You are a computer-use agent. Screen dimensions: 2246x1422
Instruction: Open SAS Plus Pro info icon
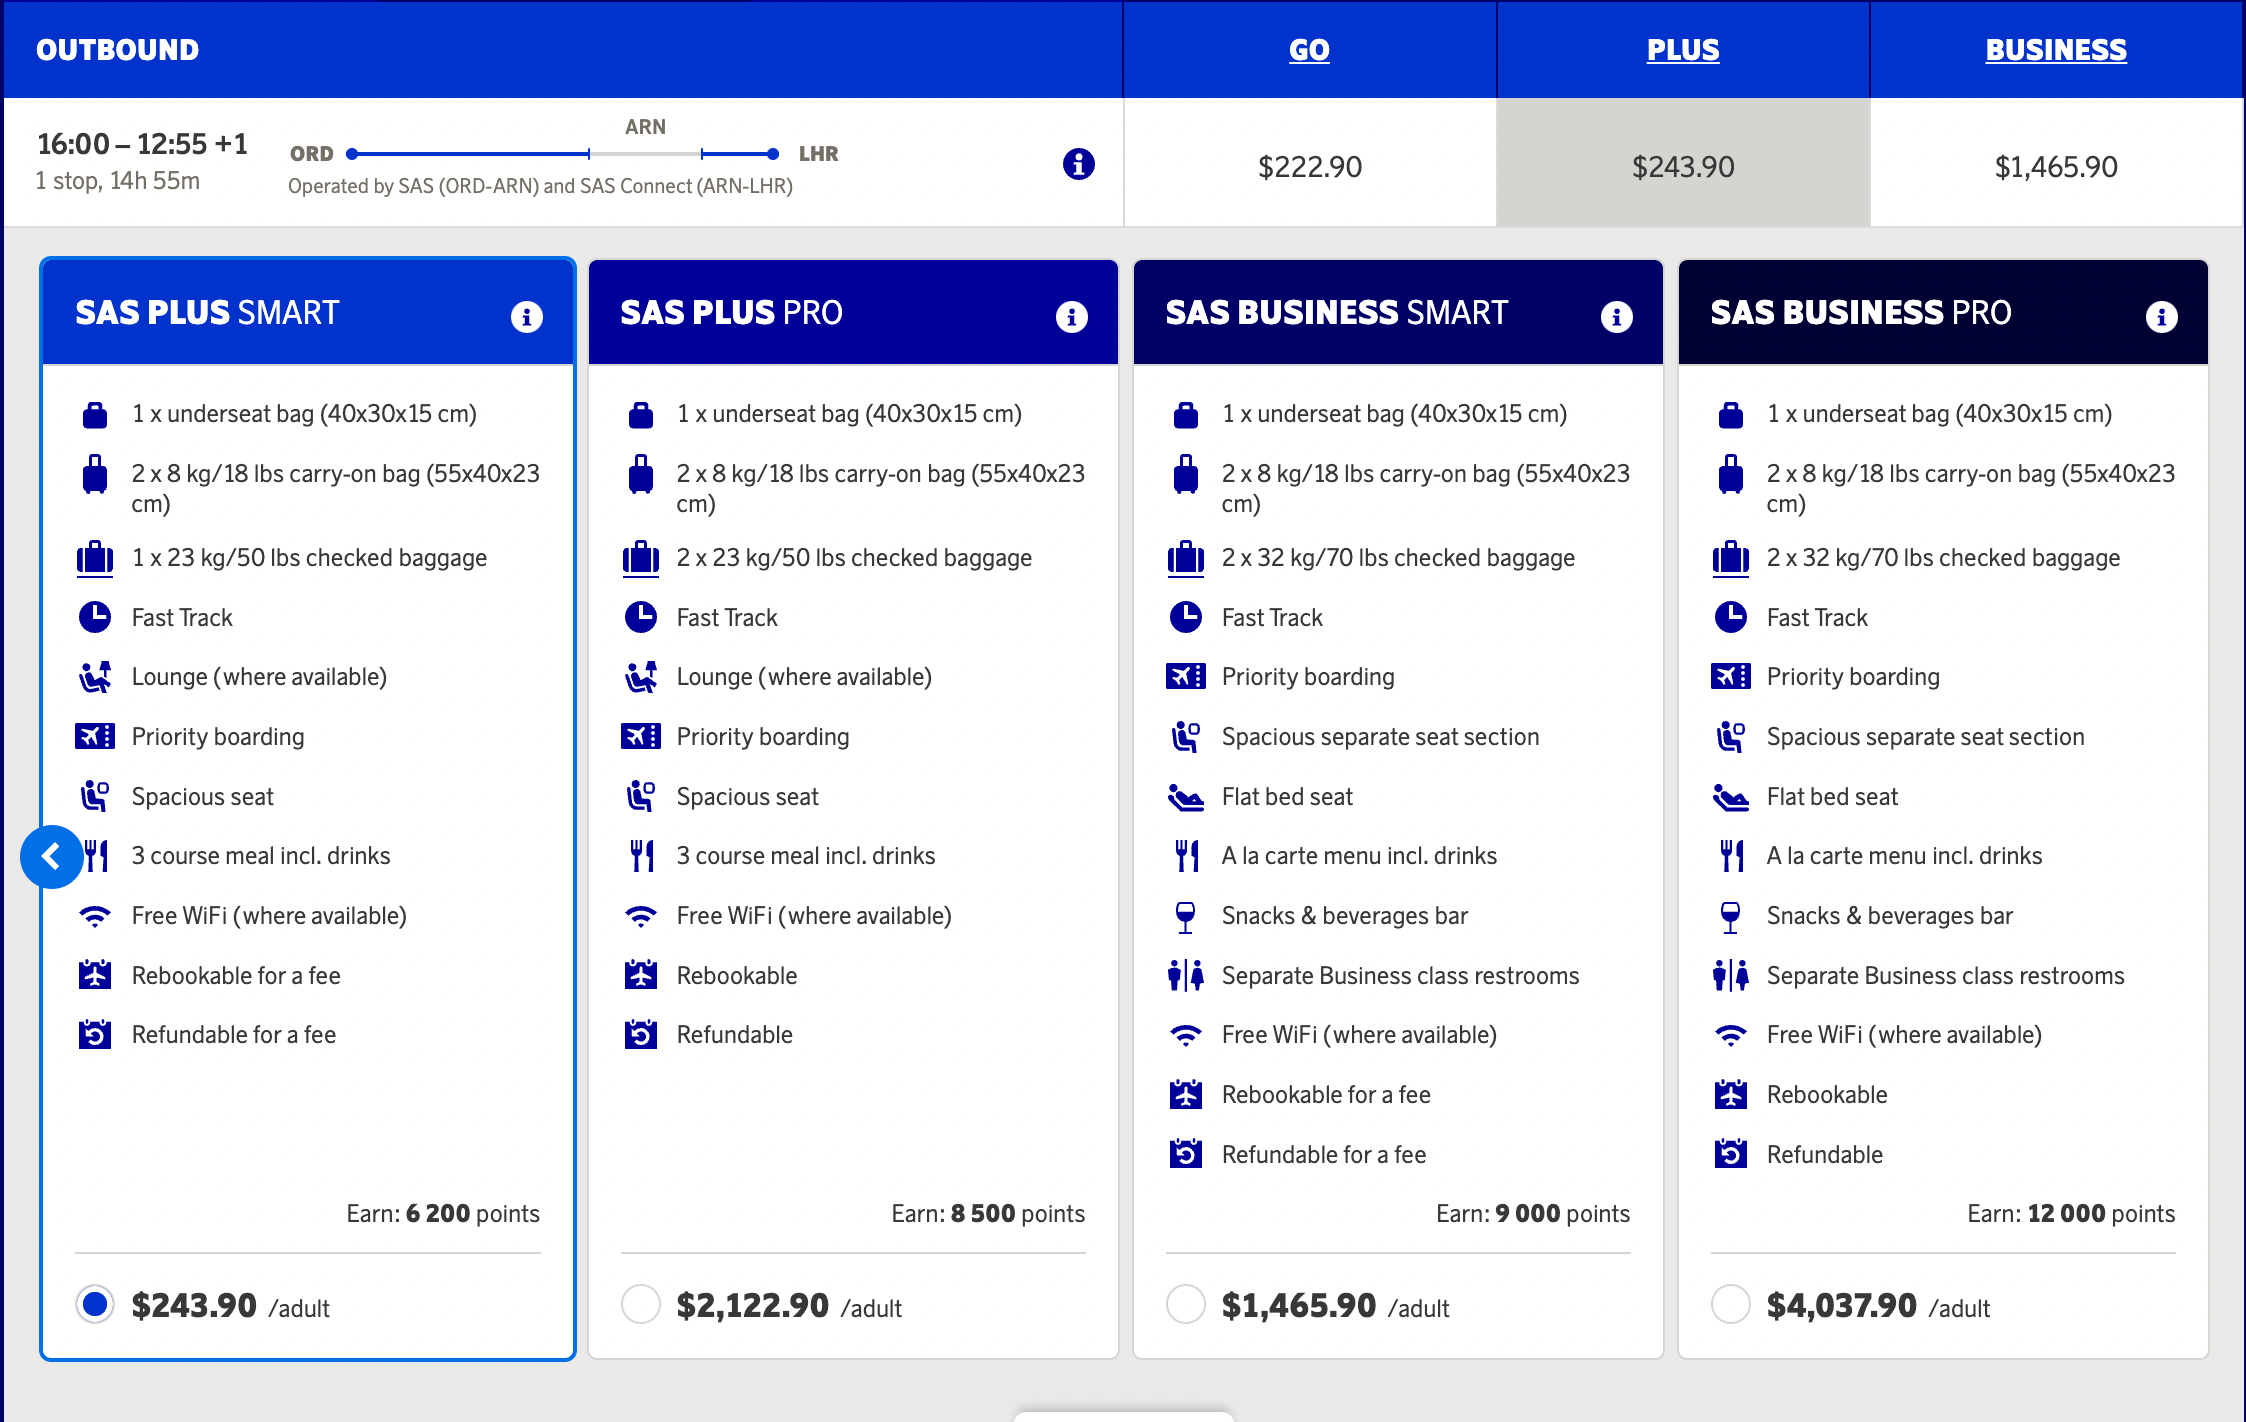pos(1071,316)
